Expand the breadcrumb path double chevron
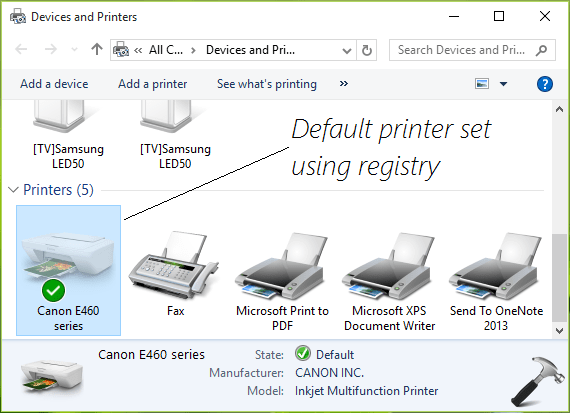The image size is (570, 413). coord(138,50)
